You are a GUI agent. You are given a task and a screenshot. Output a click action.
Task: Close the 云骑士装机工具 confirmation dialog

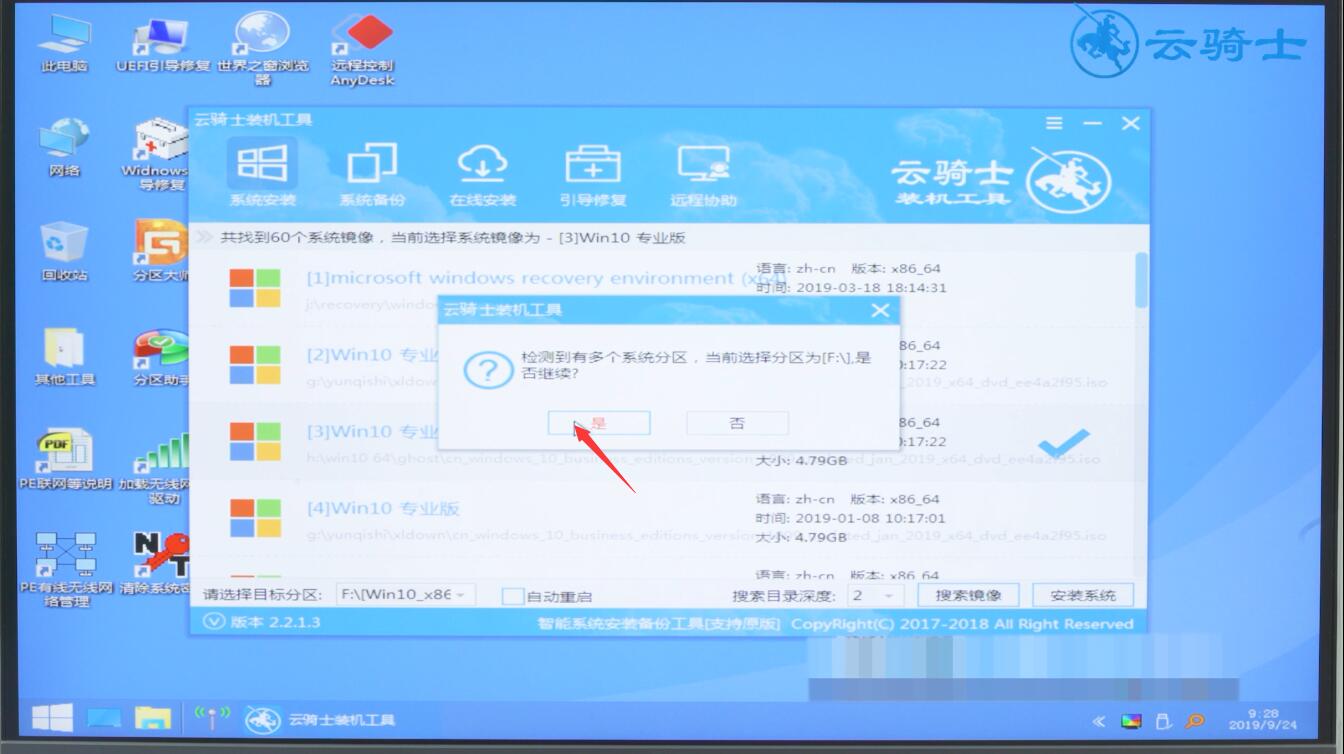(x=880, y=310)
